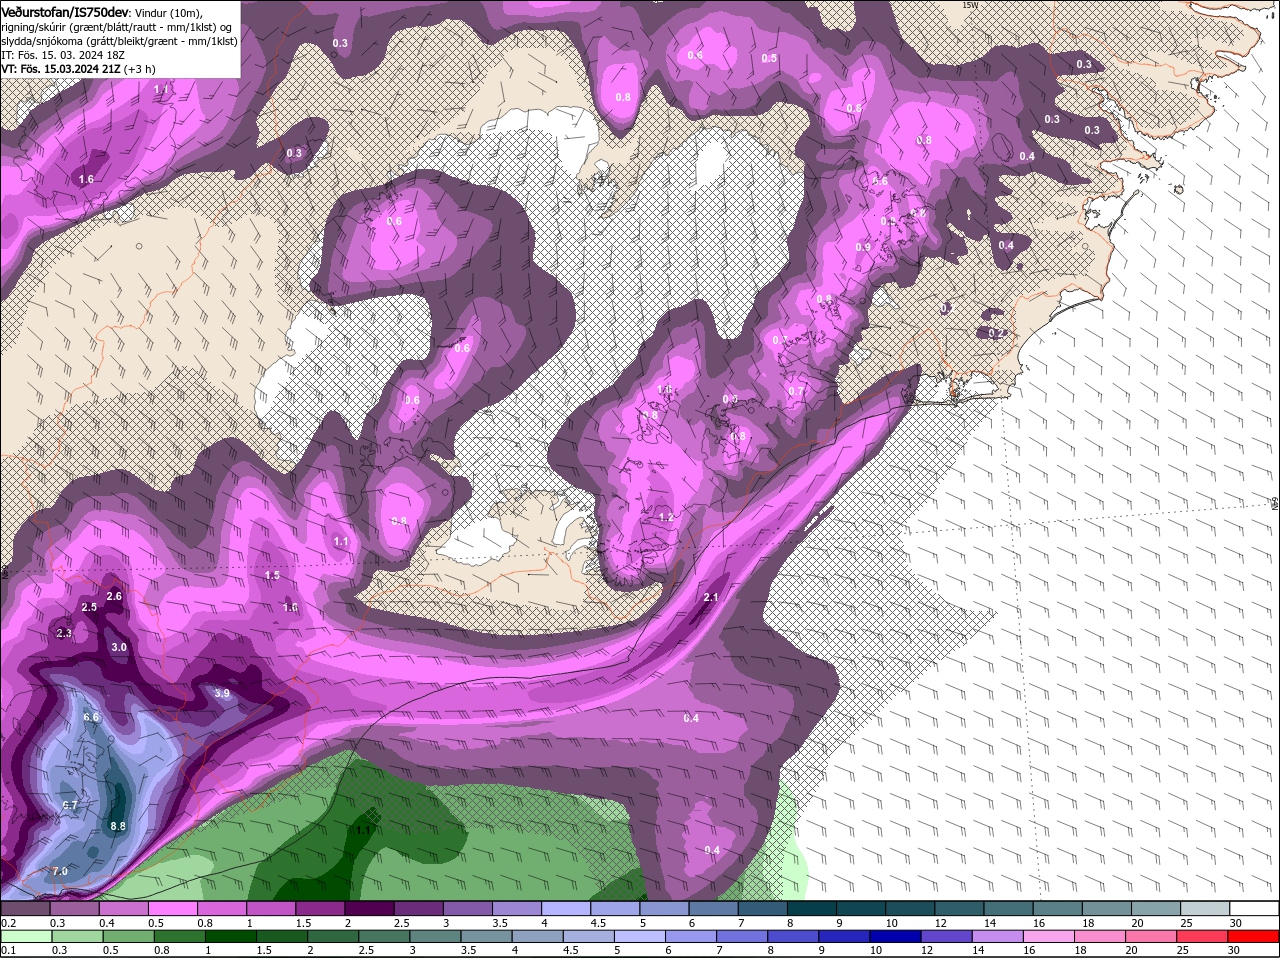
Task: Click the Veðurstofan/IS750dev title text
Action: tap(65, 11)
